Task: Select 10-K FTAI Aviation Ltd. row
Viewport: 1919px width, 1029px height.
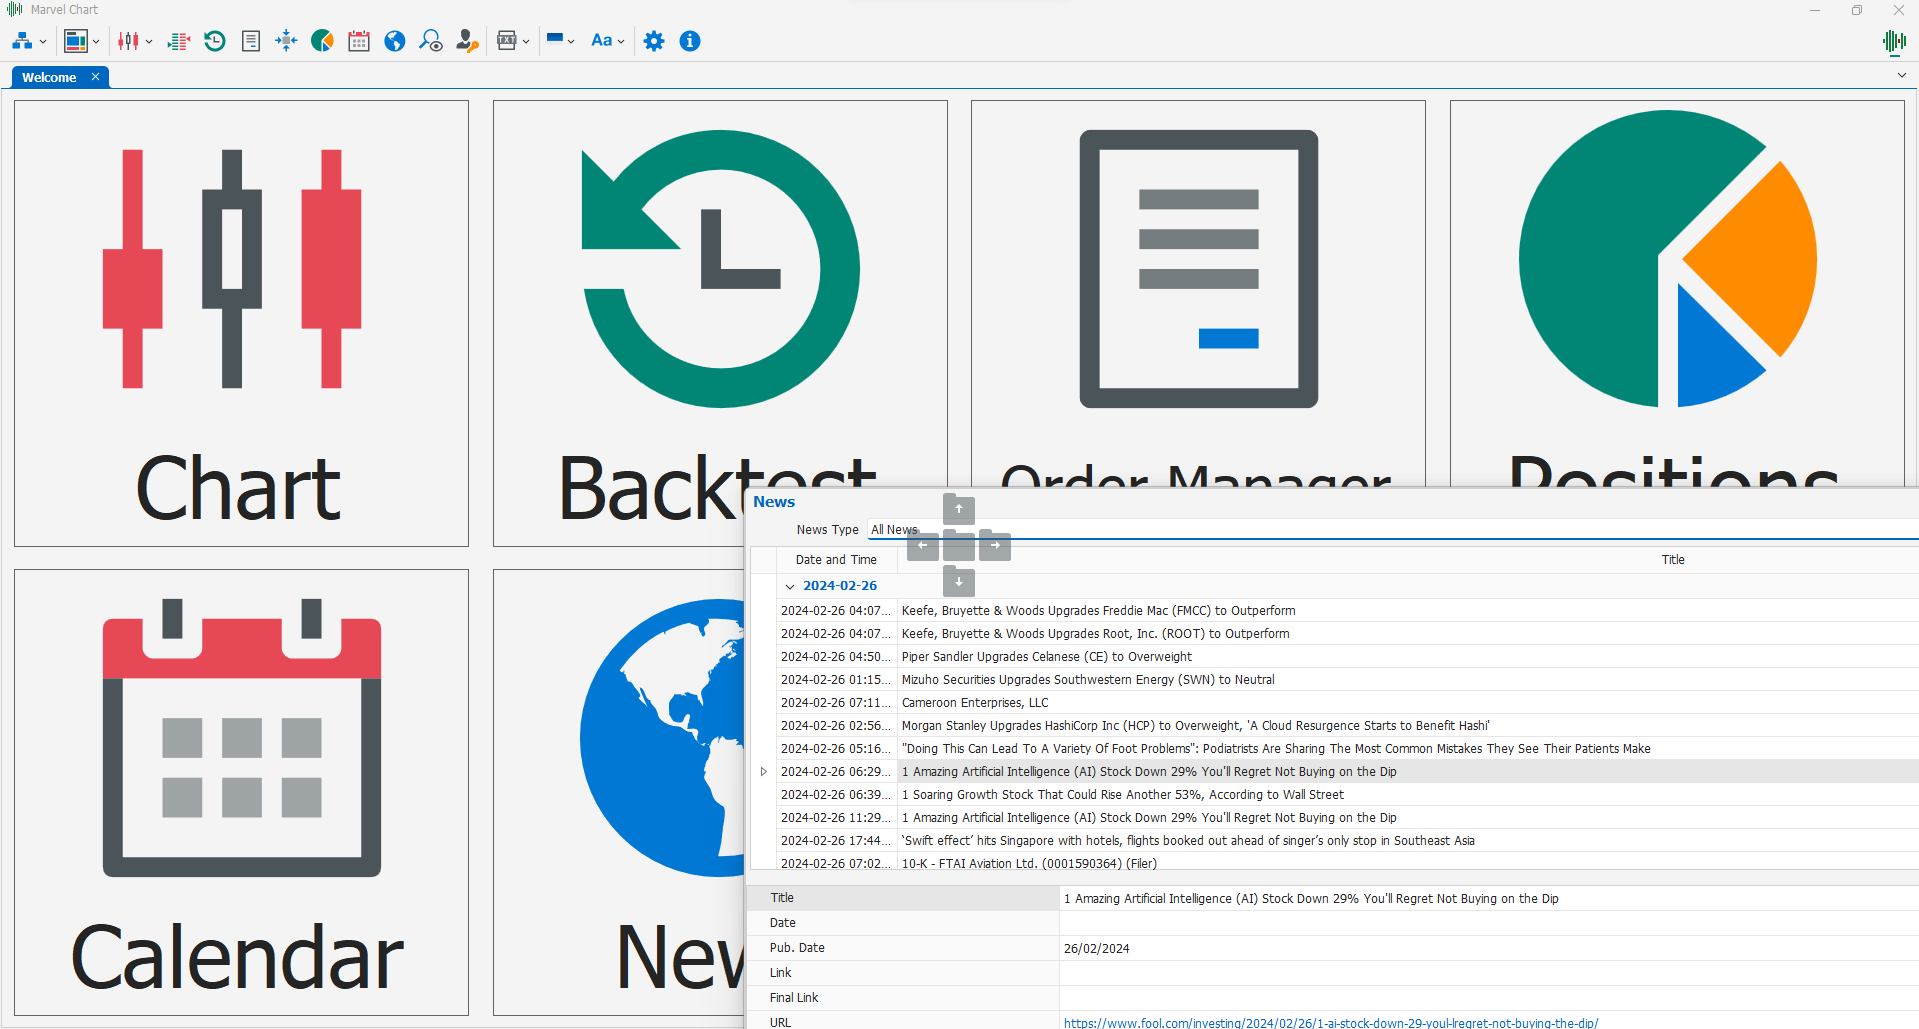Action: pyautogui.click(x=1347, y=863)
